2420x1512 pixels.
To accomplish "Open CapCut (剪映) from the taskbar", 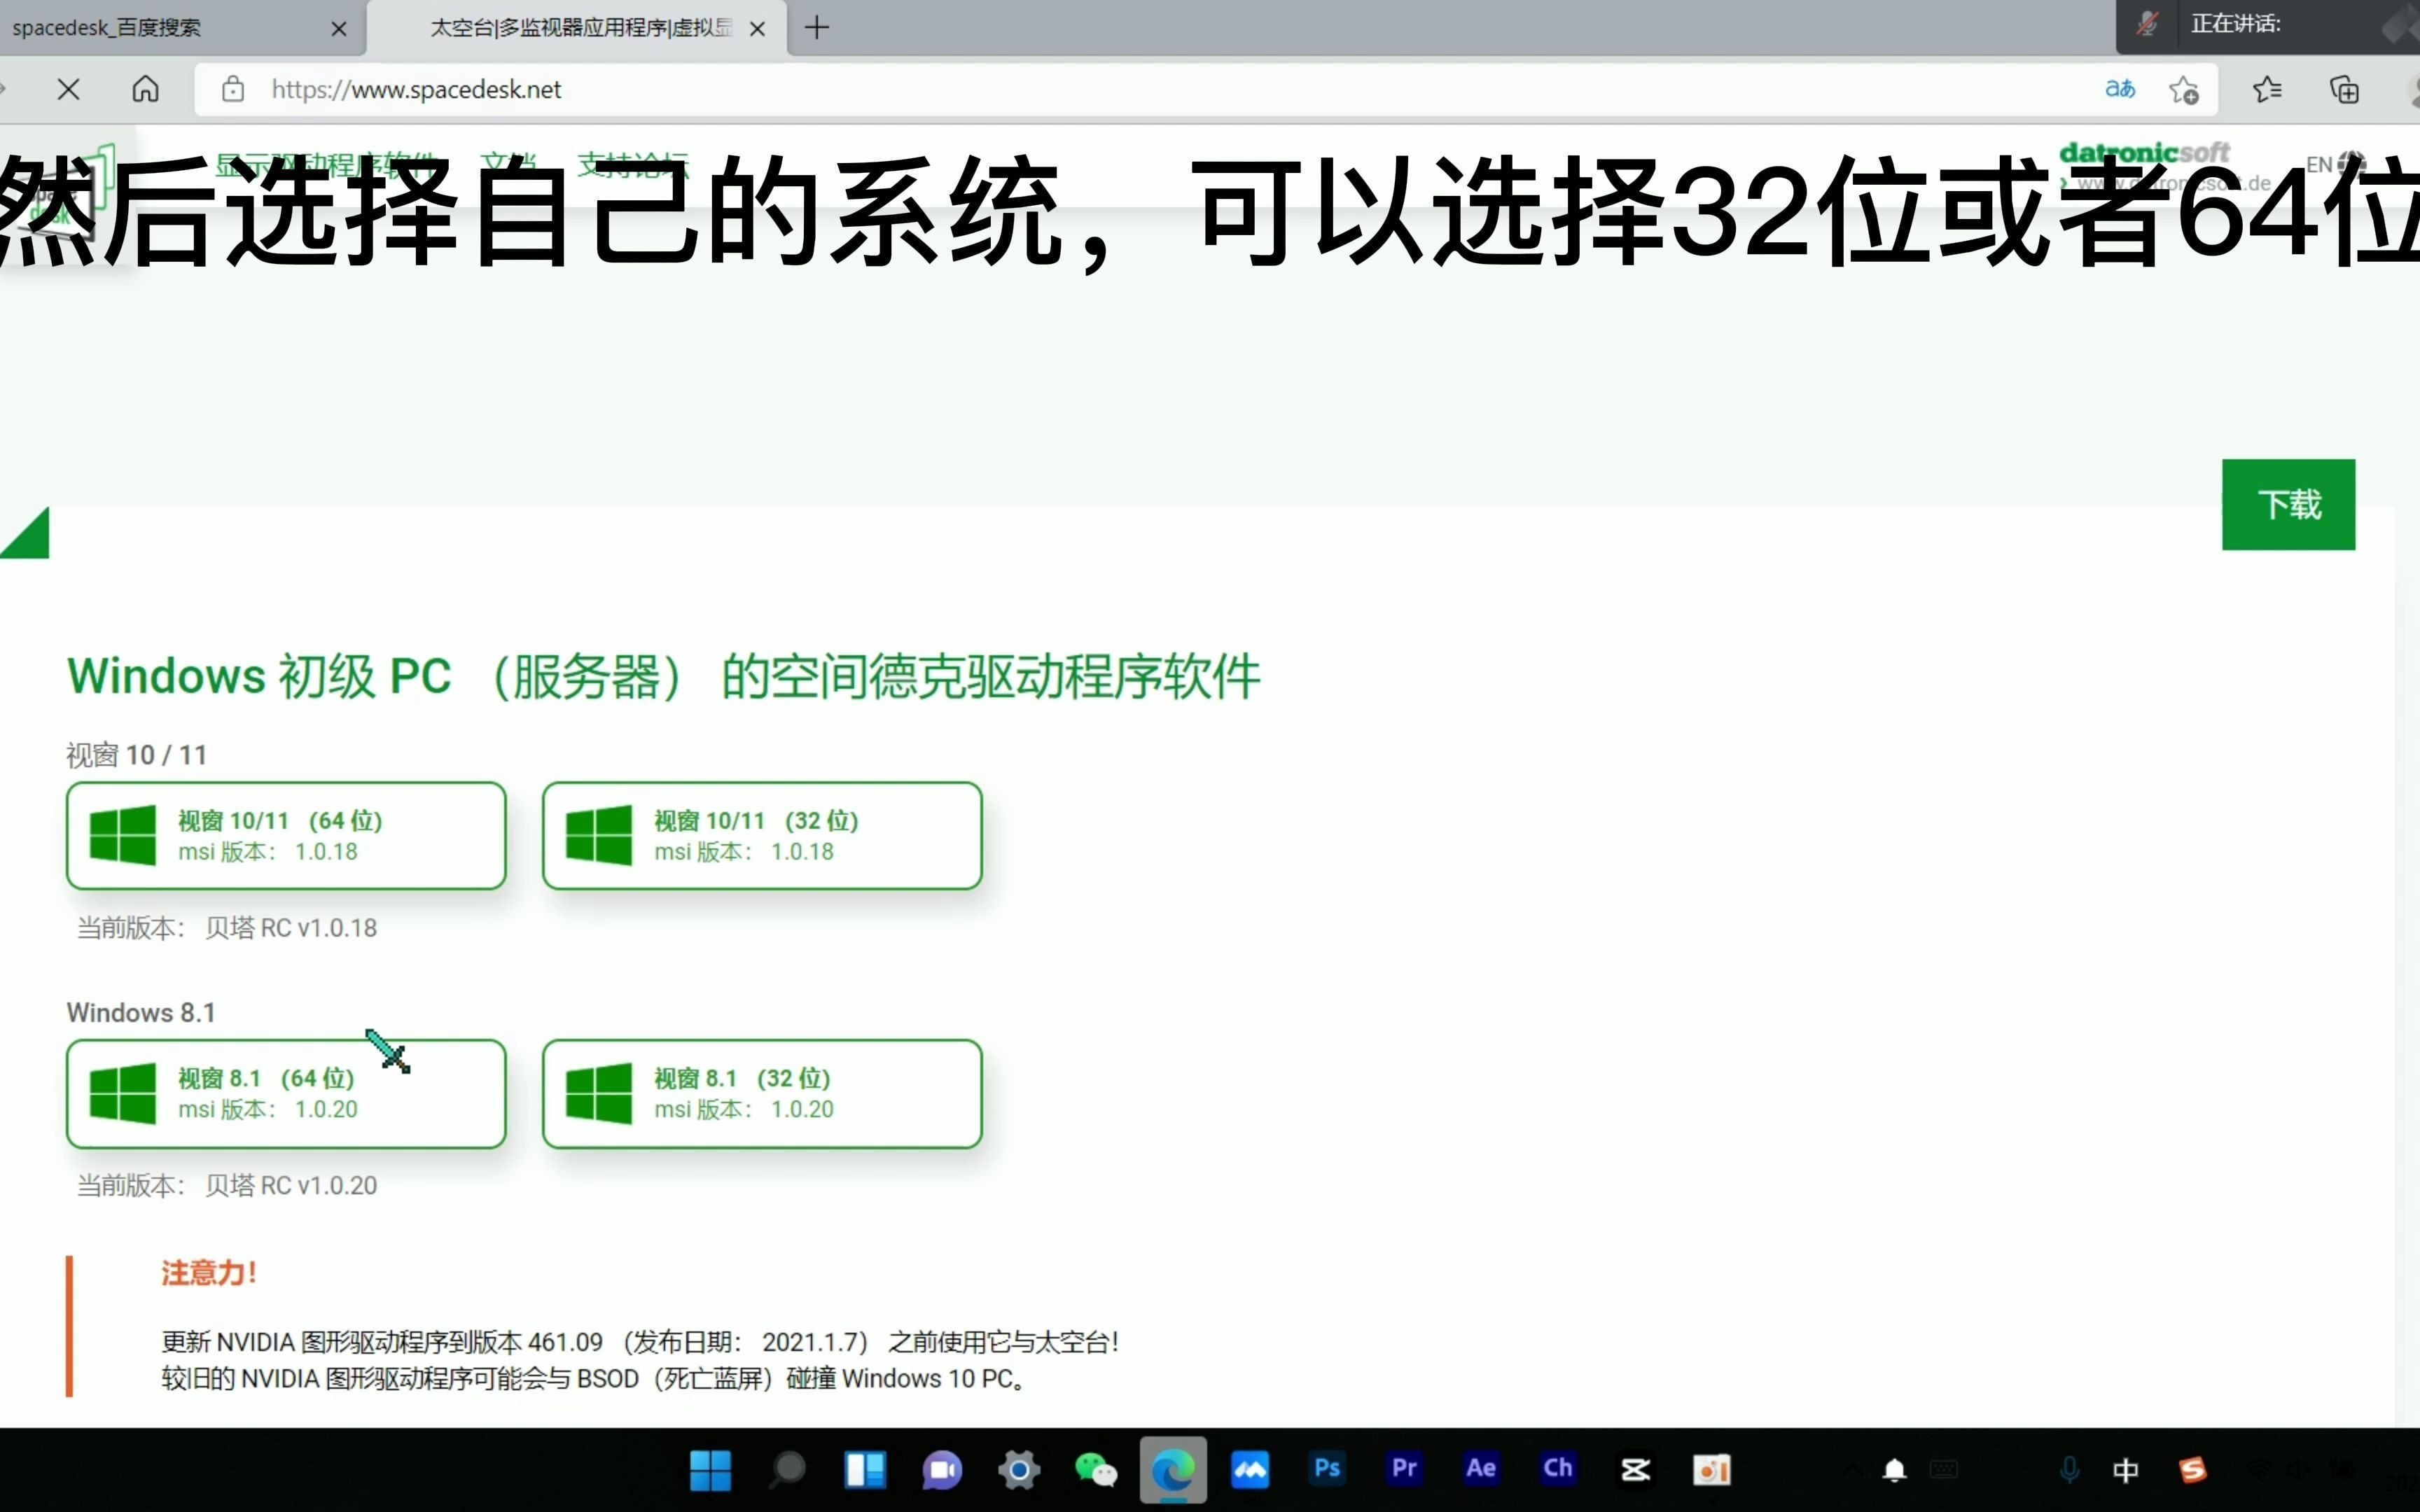I will 1635,1470.
